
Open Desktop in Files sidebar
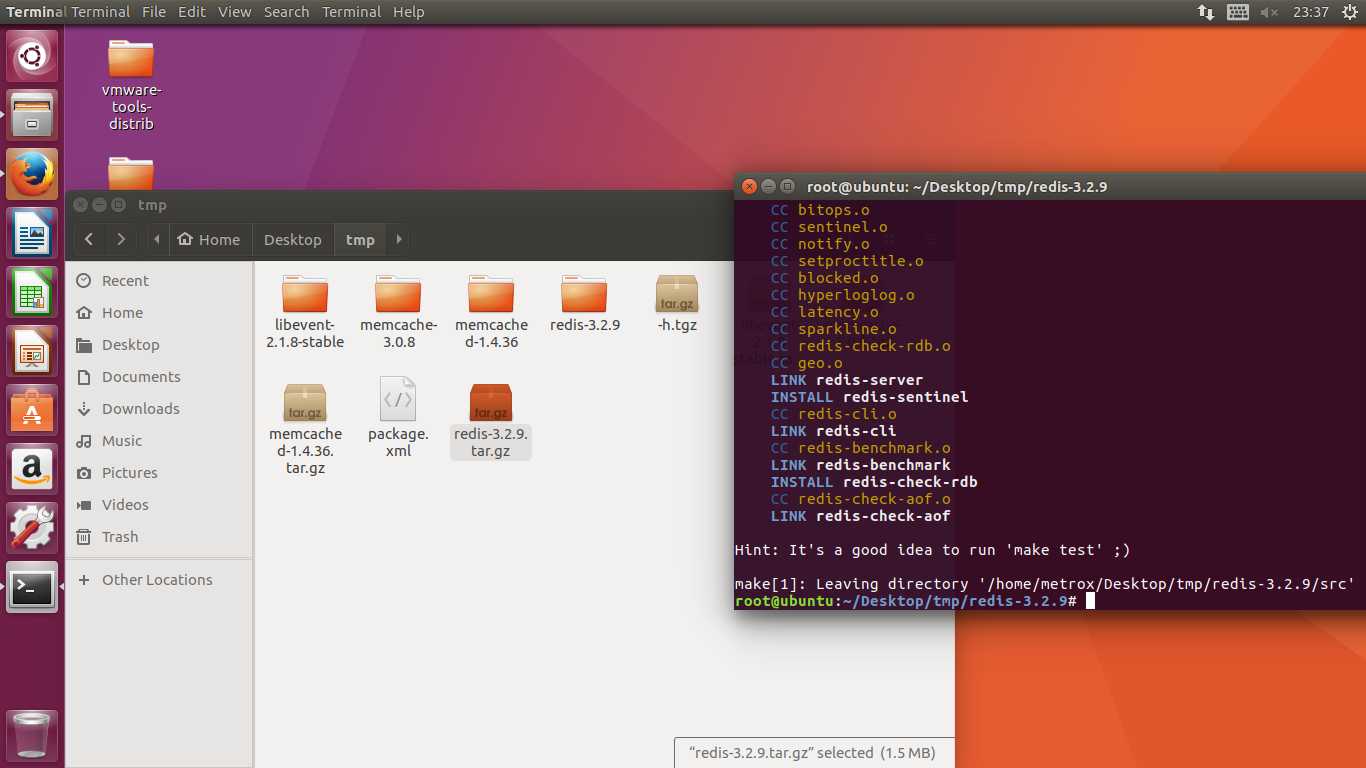pos(159,345)
